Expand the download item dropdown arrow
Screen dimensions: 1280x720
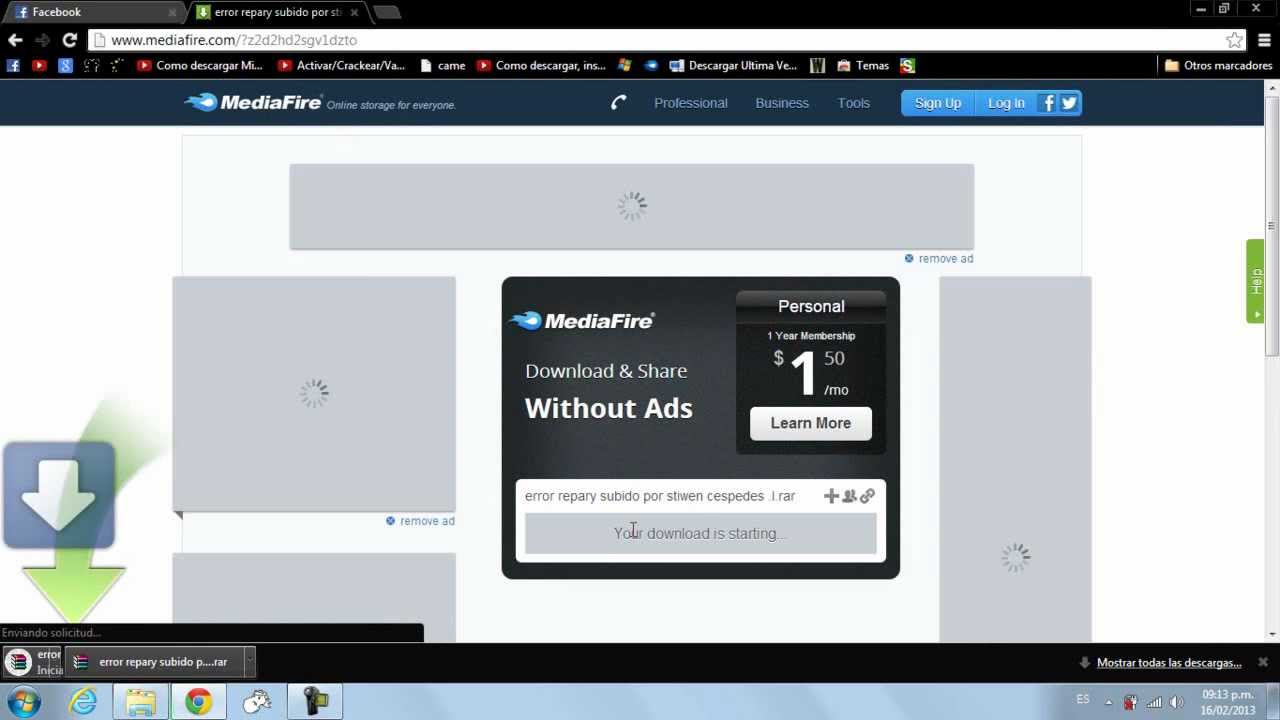point(249,662)
